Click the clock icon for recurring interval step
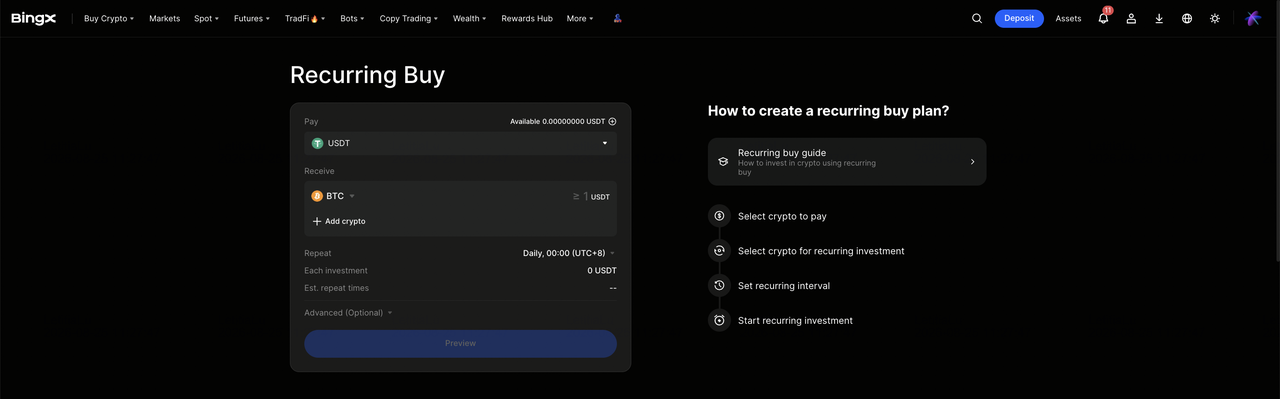Screen dimensions: 1280x399 [x=718, y=285]
